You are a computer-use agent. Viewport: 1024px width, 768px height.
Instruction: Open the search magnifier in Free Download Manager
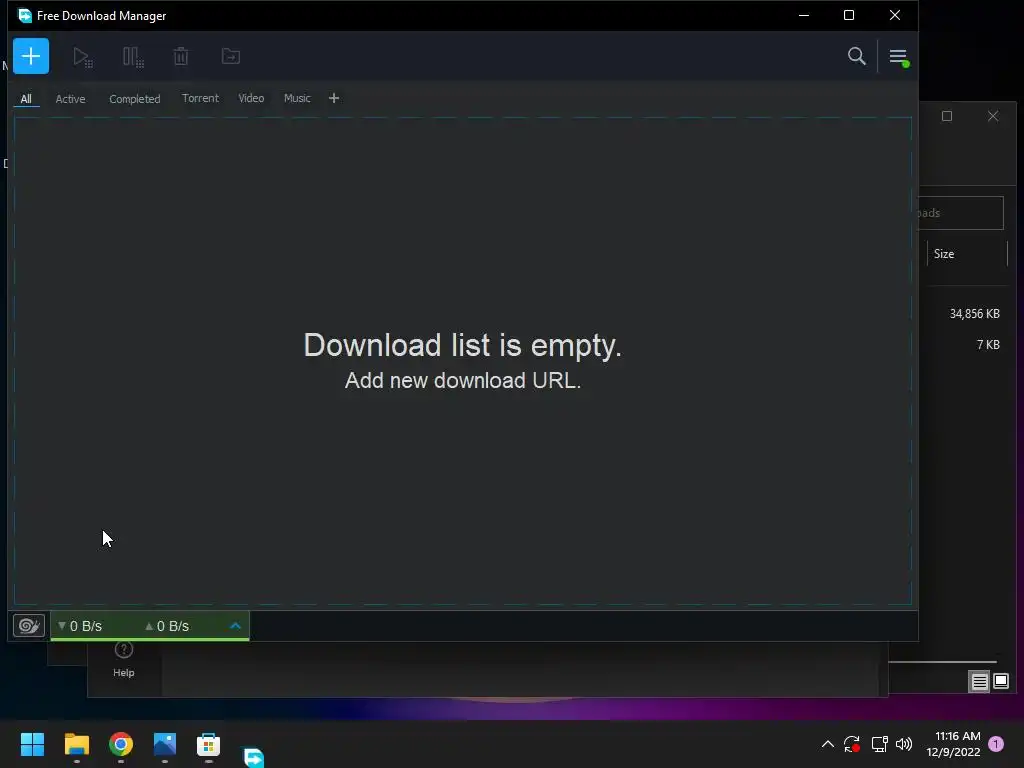(857, 56)
